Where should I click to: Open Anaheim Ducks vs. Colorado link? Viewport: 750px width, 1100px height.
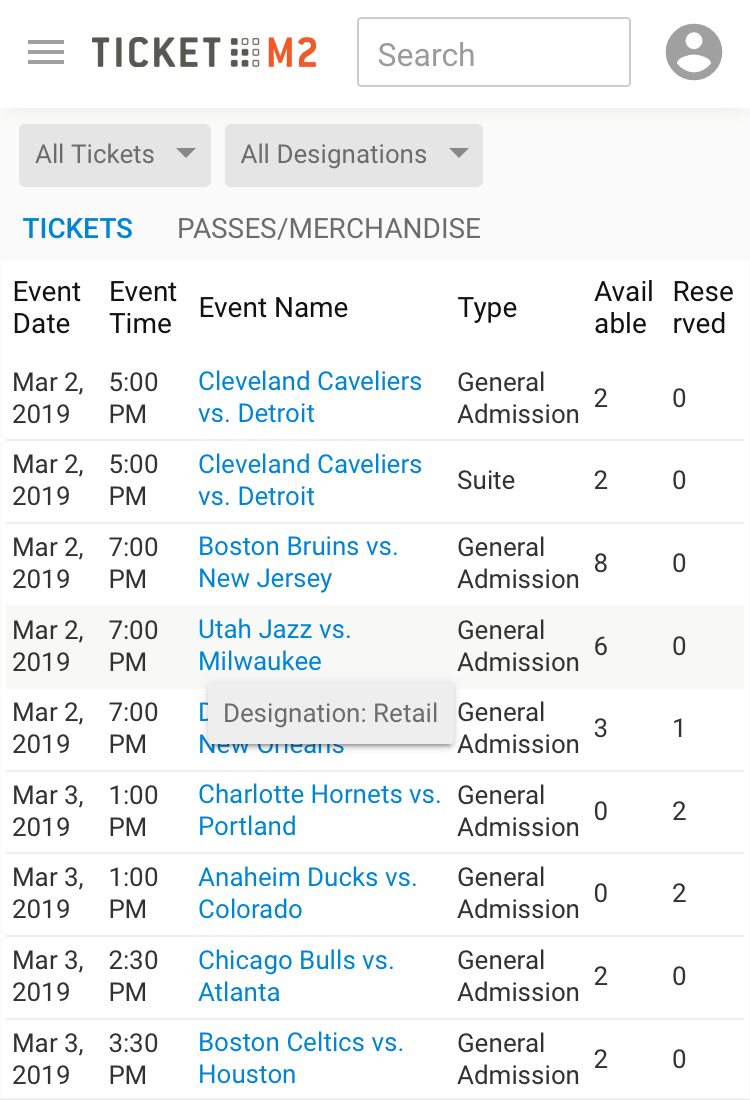tap(307, 892)
